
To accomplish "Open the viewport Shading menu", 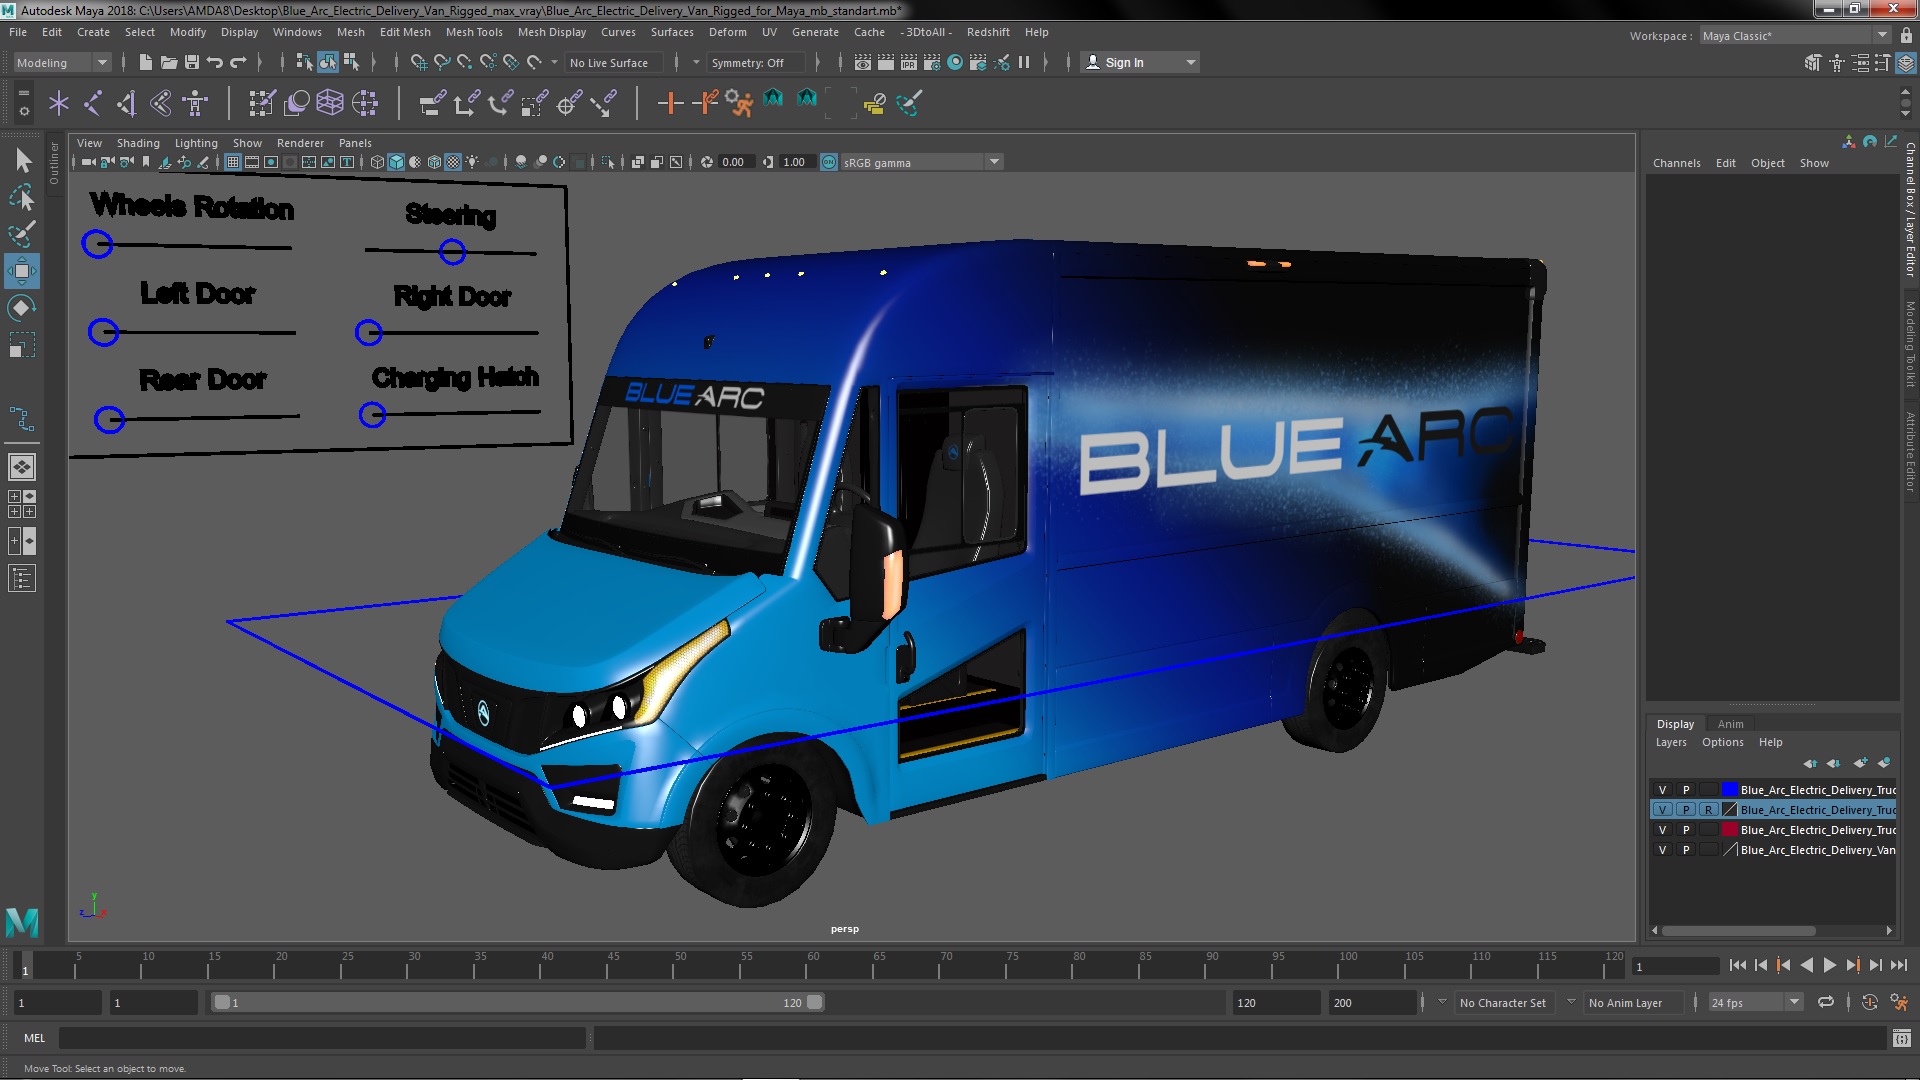I will point(138,143).
